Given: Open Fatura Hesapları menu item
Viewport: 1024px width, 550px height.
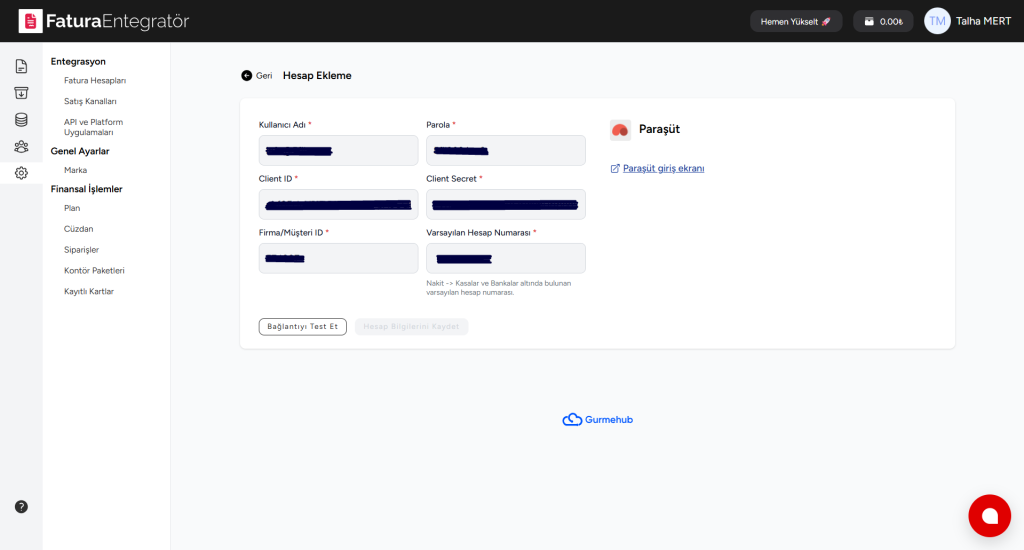Looking at the screenshot, I should (95, 80).
